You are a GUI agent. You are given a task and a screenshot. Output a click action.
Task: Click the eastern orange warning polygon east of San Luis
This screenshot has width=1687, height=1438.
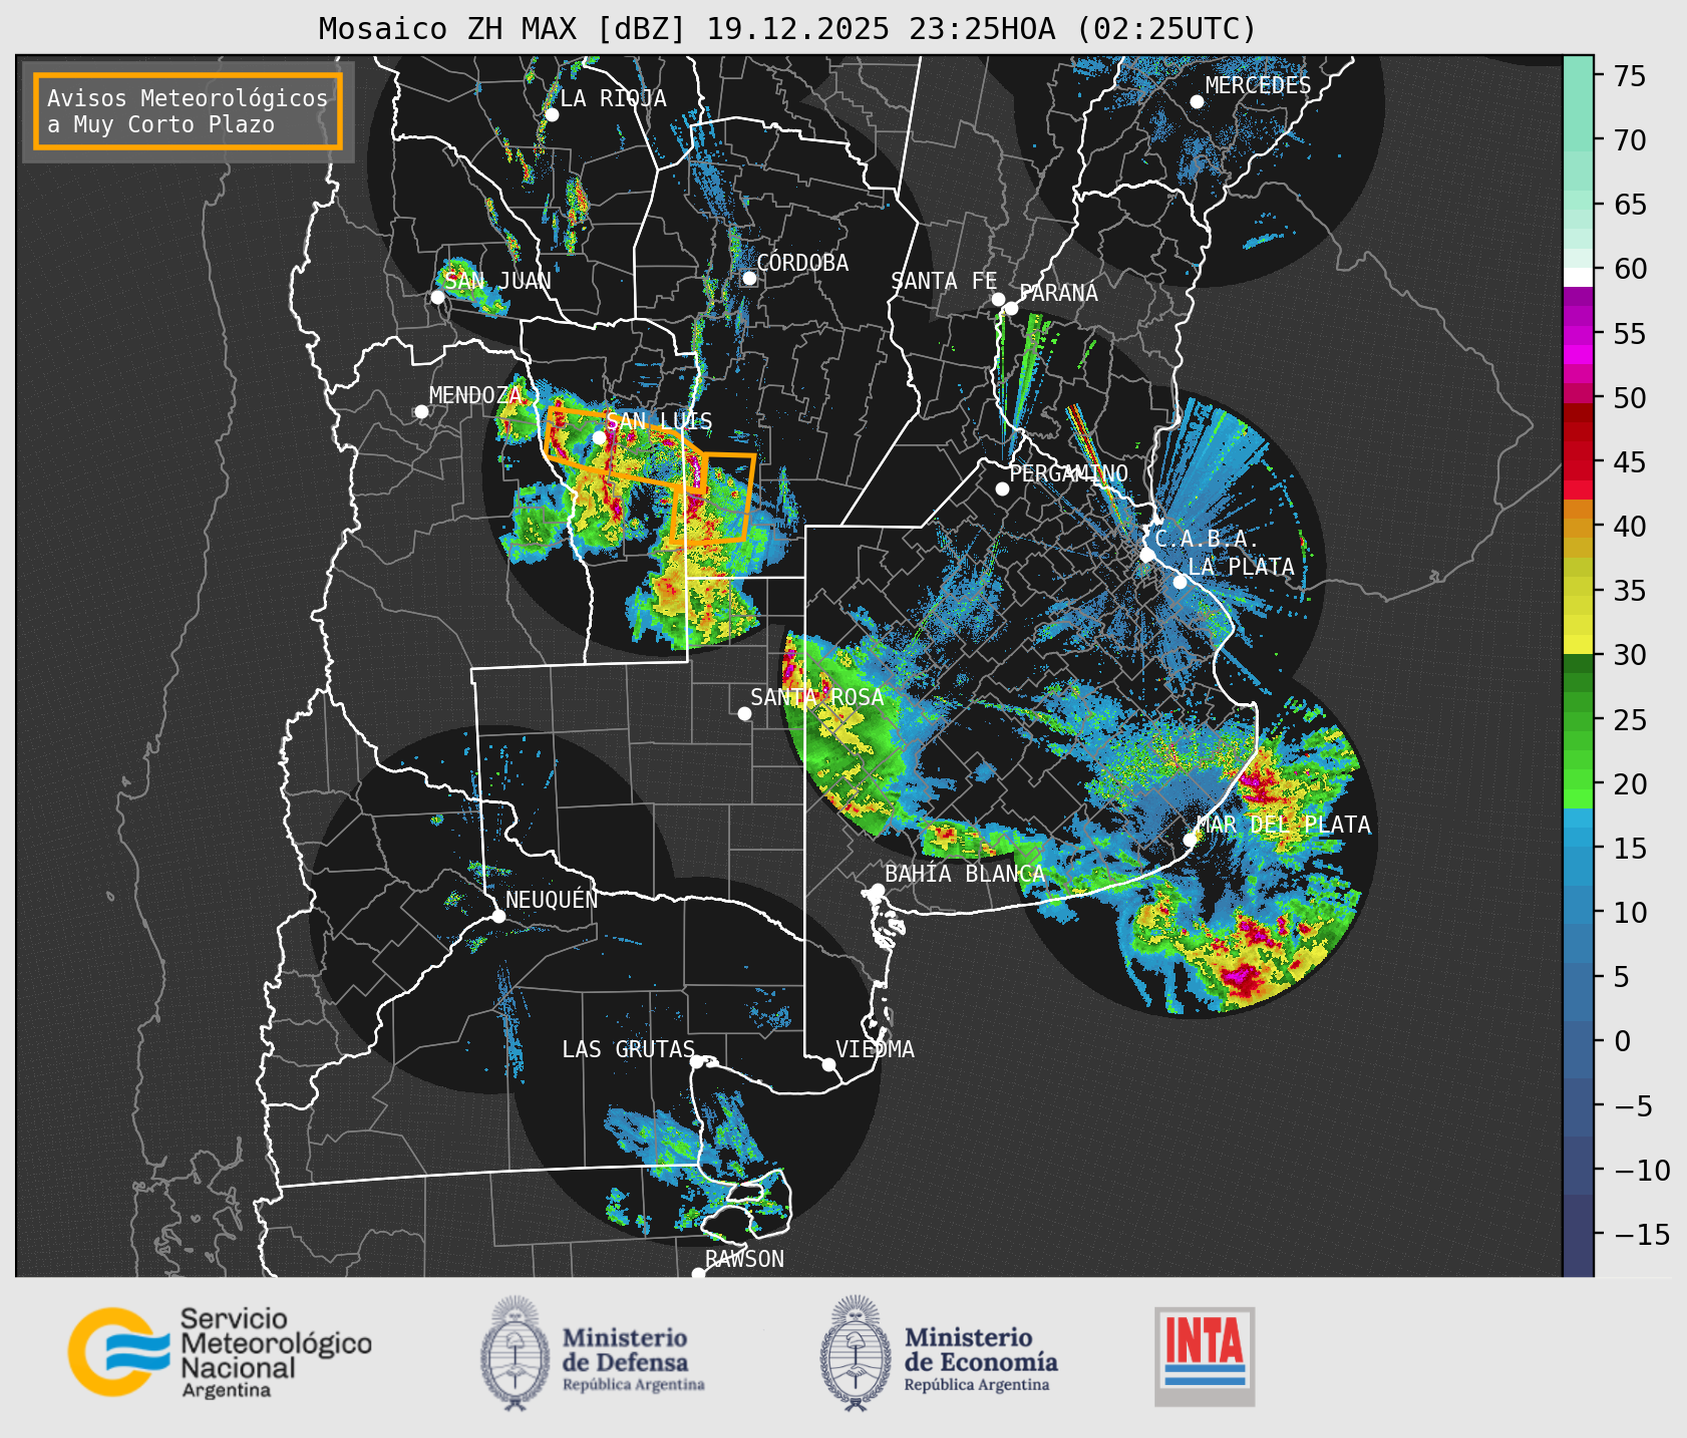tap(713, 498)
